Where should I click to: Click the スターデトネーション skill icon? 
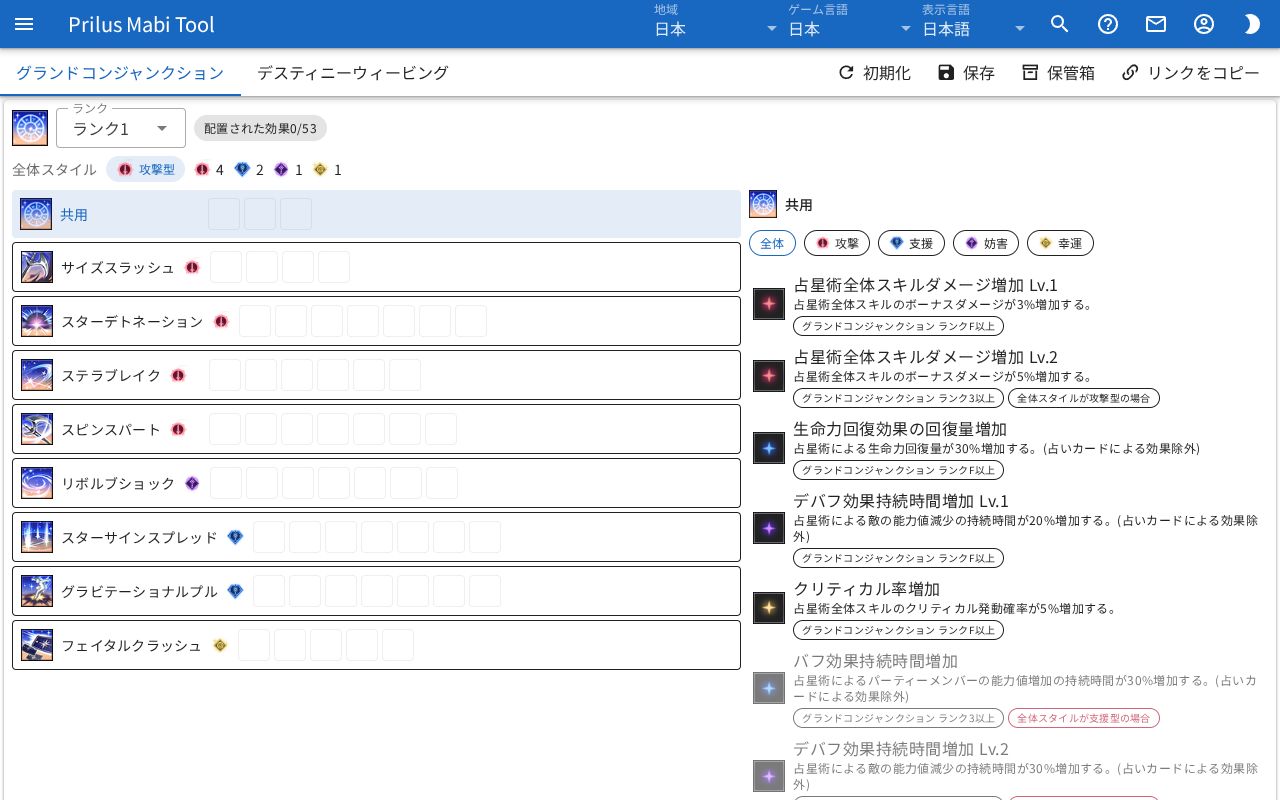click(x=37, y=321)
